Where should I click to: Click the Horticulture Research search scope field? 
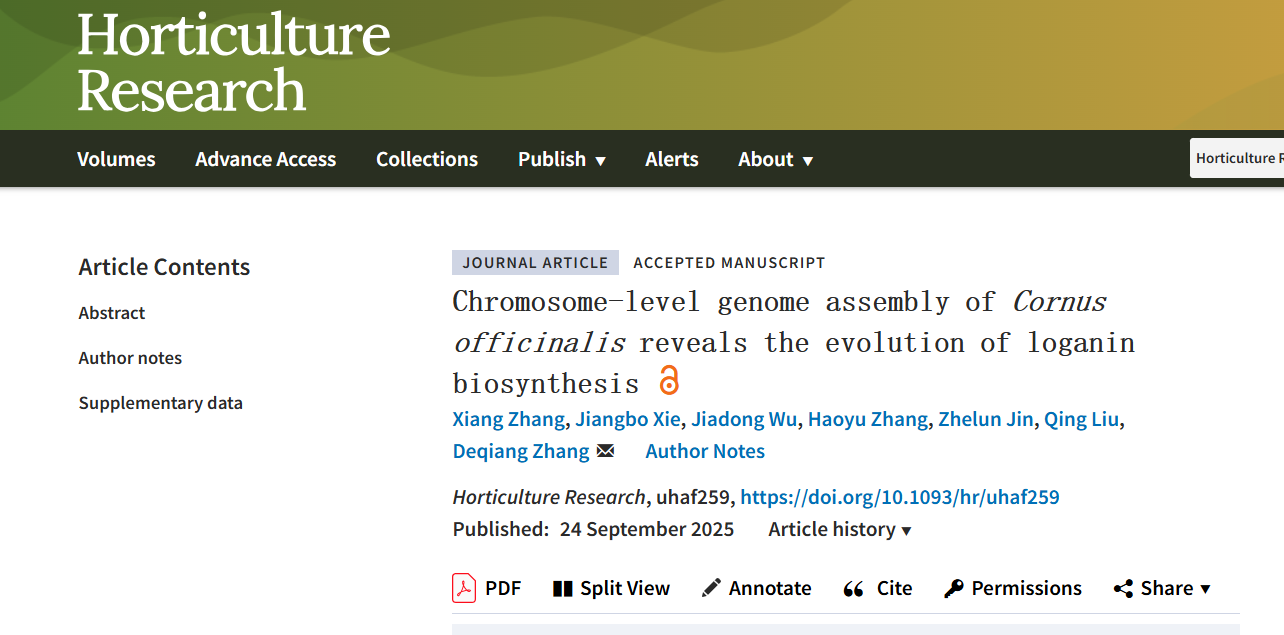tap(1238, 158)
